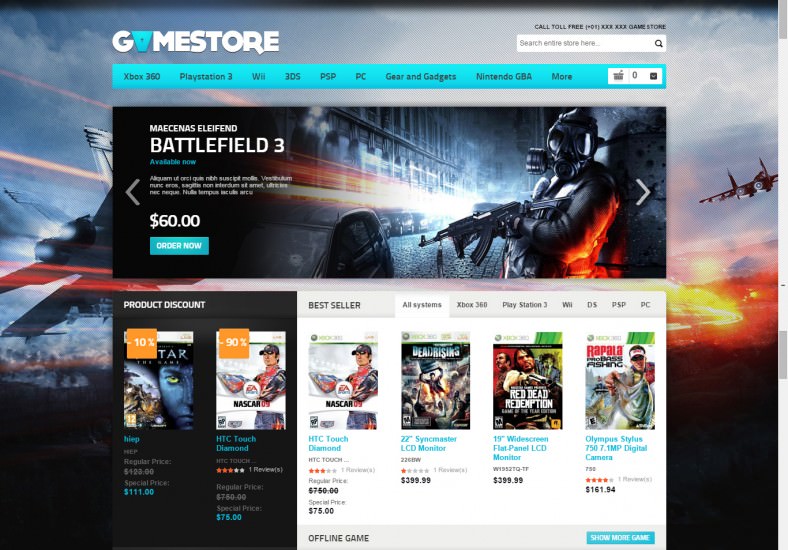The width and height of the screenshot is (788, 550).
Task: Click the GameStore logo
Action: (196, 42)
